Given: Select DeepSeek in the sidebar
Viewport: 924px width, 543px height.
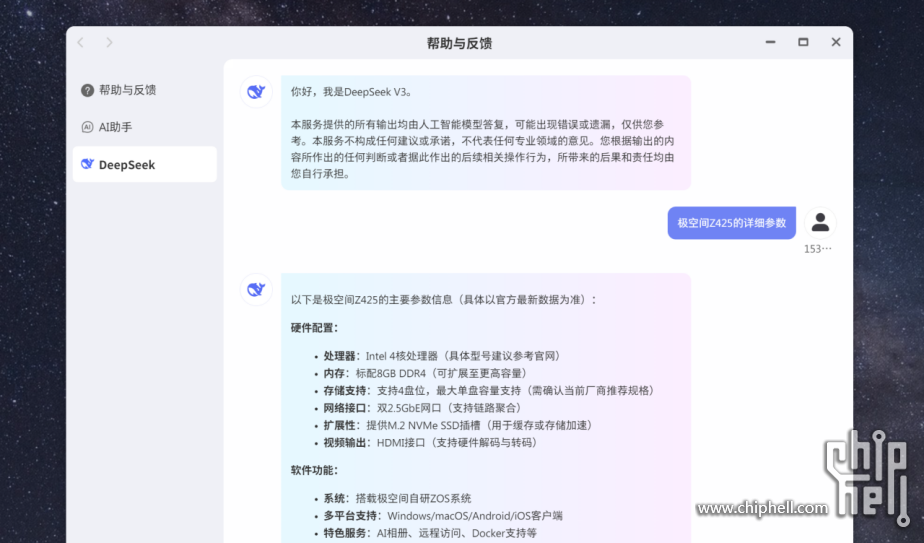Looking at the screenshot, I should [x=144, y=164].
